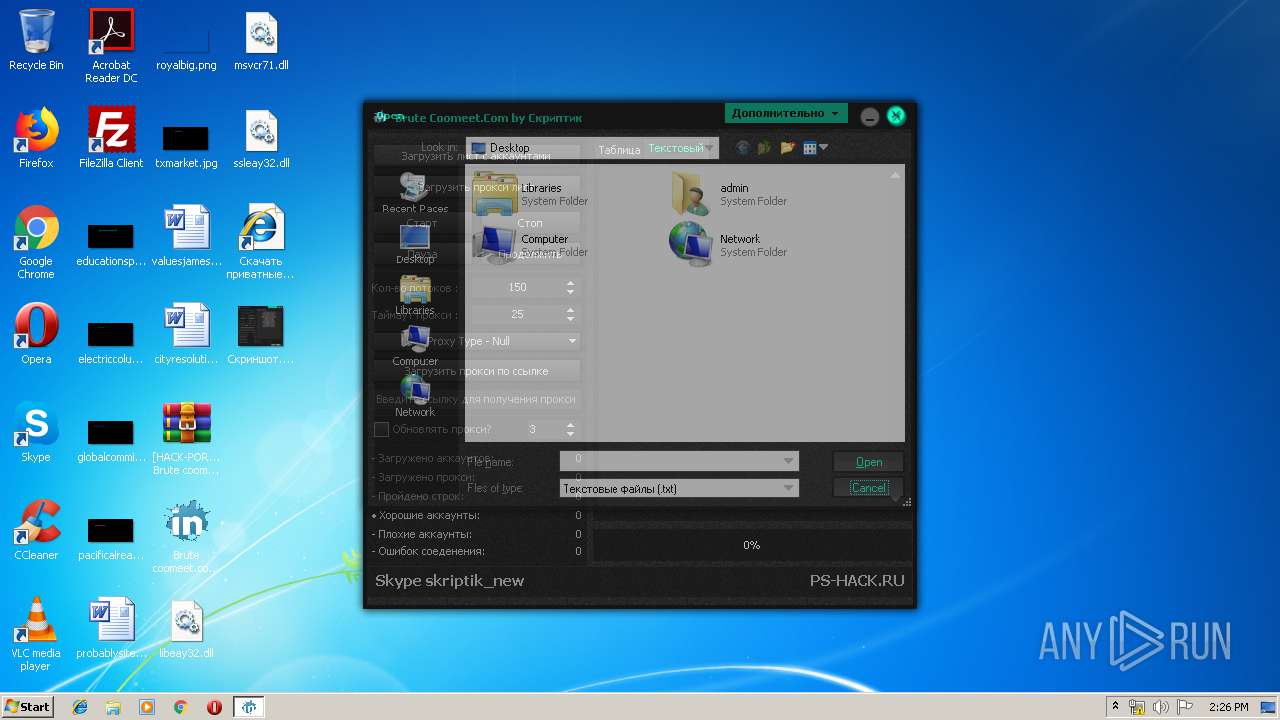The height and width of the screenshot is (720, 1280).
Task: Select the Opera desktop icon
Action: [x=36, y=334]
